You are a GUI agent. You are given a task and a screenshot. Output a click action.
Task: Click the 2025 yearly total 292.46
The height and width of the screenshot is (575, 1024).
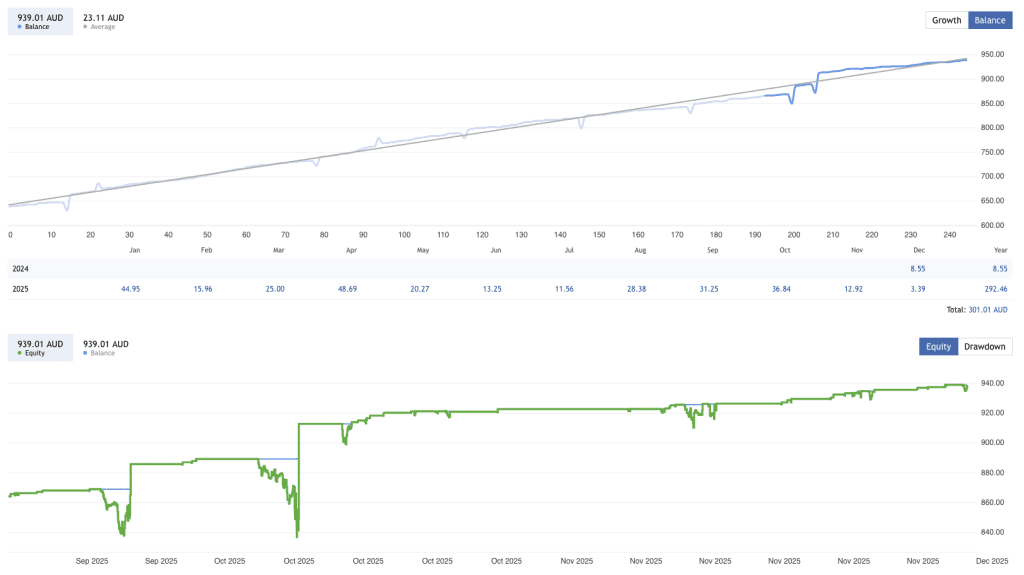(x=992, y=289)
